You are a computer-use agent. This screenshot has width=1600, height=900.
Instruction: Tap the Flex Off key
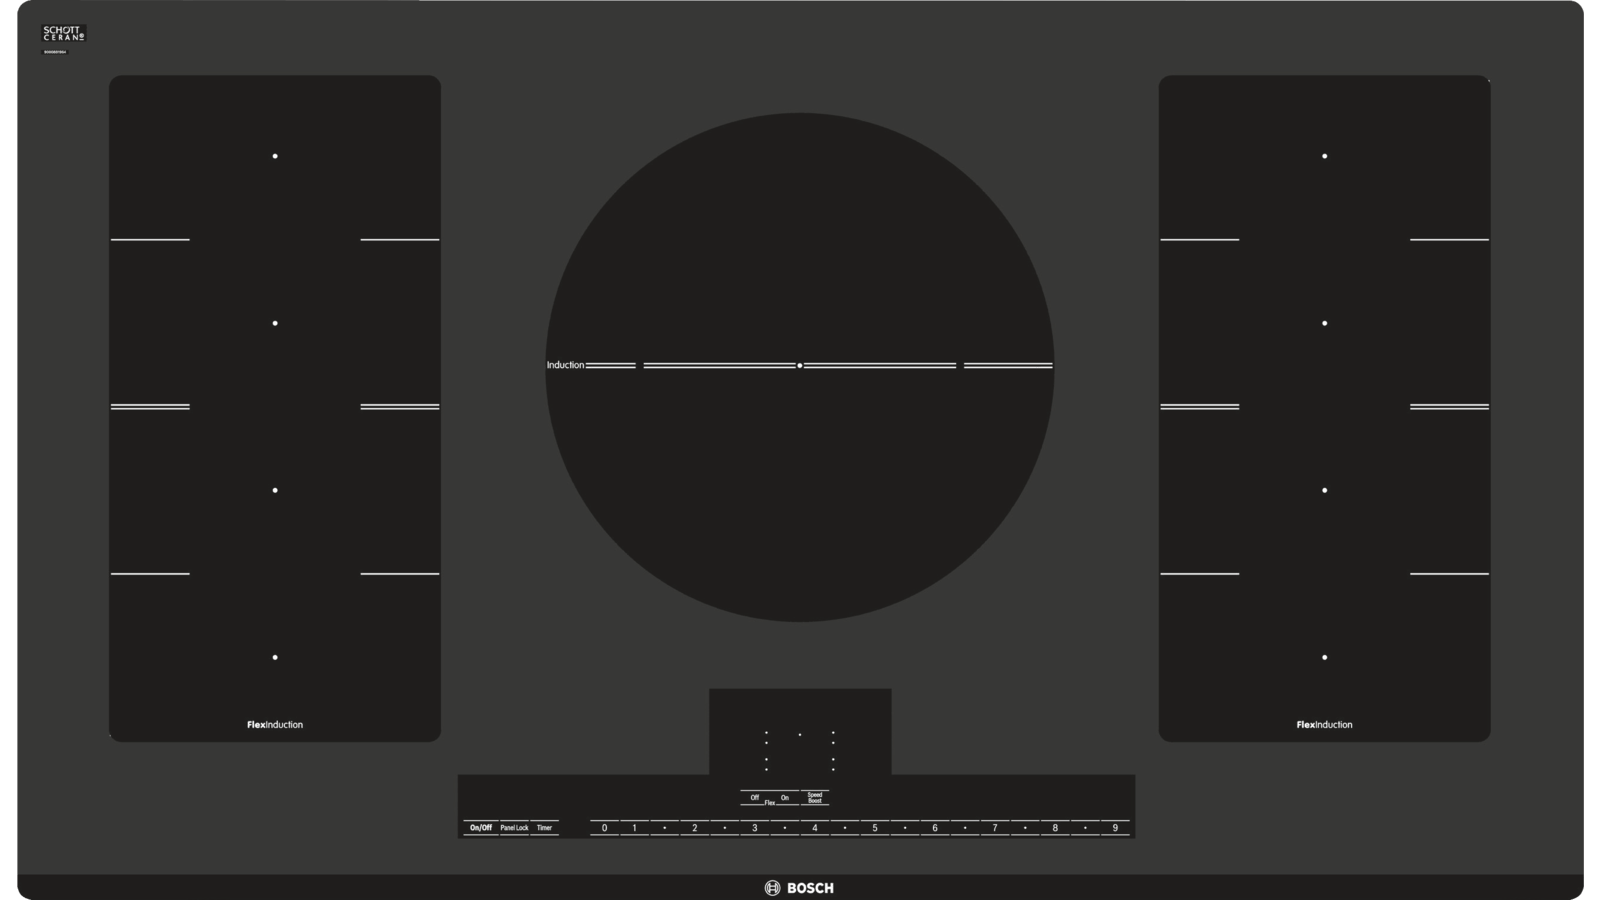[755, 798]
